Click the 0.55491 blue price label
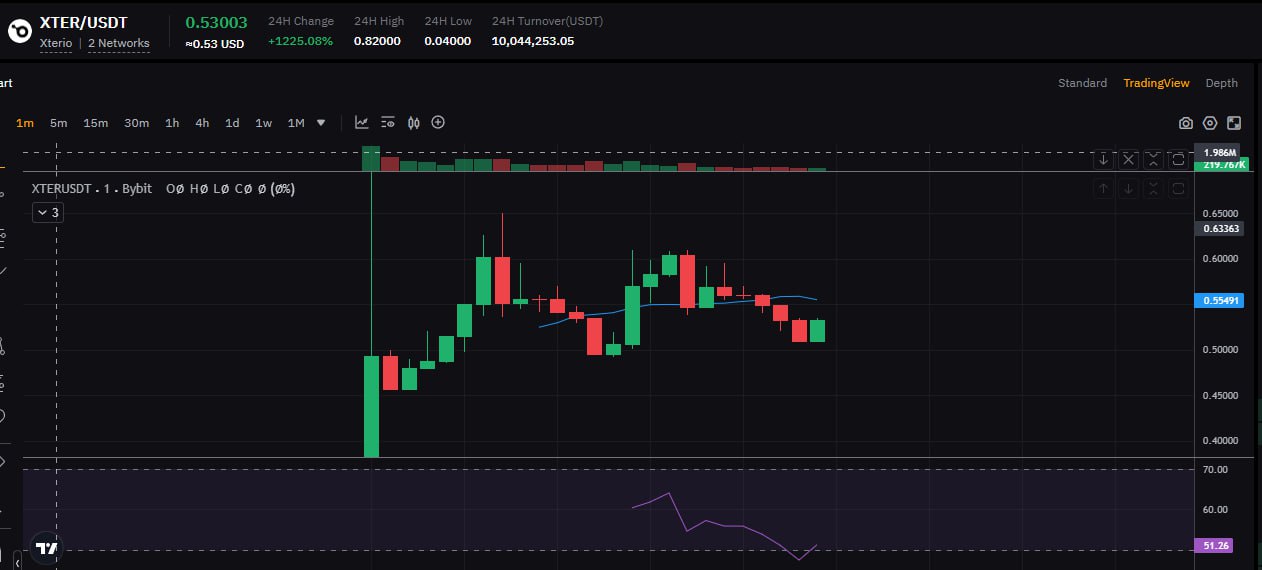The width and height of the screenshot is (1262, 570). pos(1220,300)
